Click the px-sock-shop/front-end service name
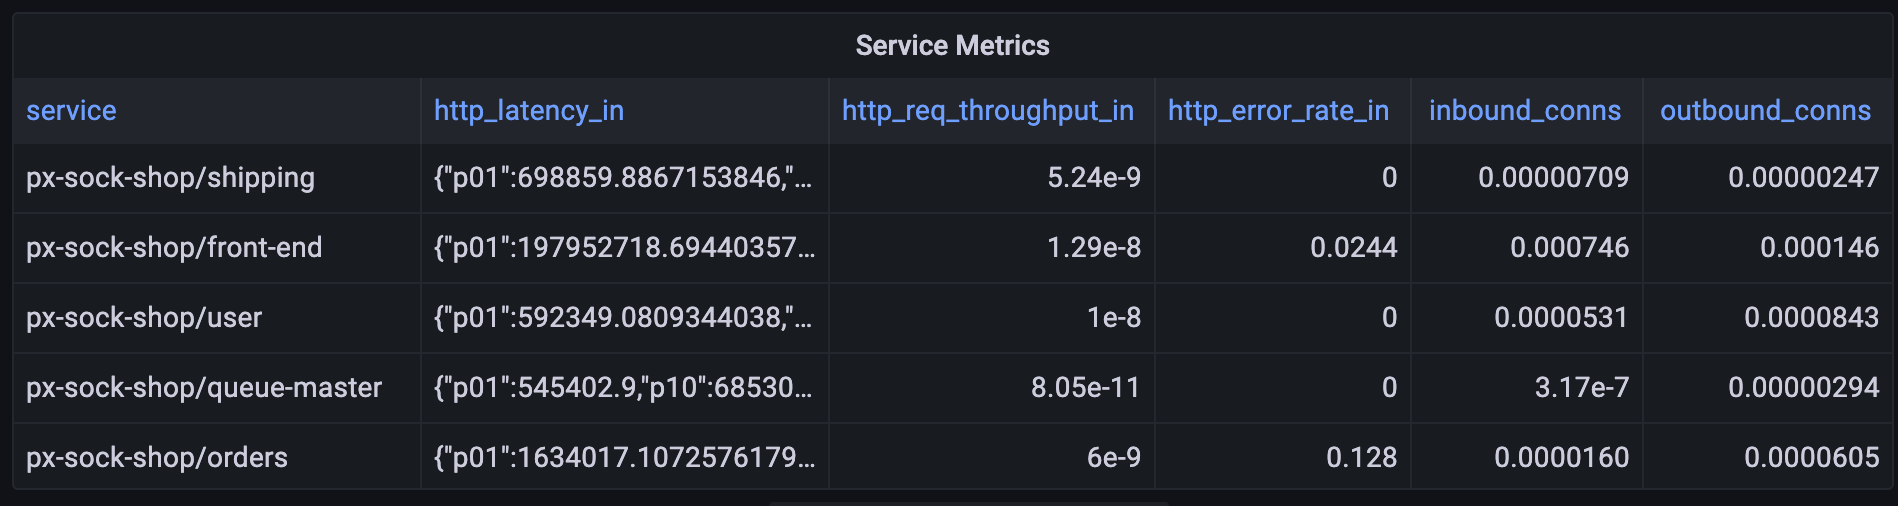Viewport: 1898px width, 506px height. click(x=174, y=248)
